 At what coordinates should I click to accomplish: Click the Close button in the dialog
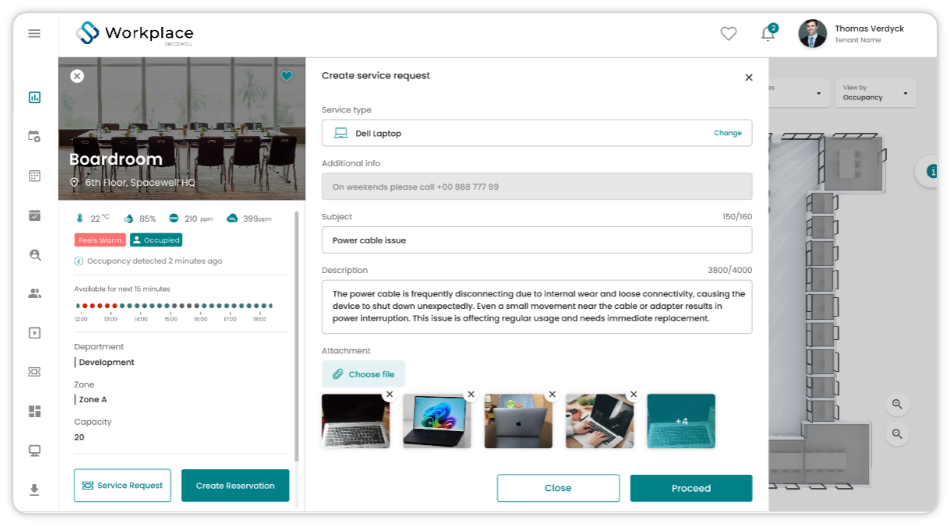coord(558,488)
